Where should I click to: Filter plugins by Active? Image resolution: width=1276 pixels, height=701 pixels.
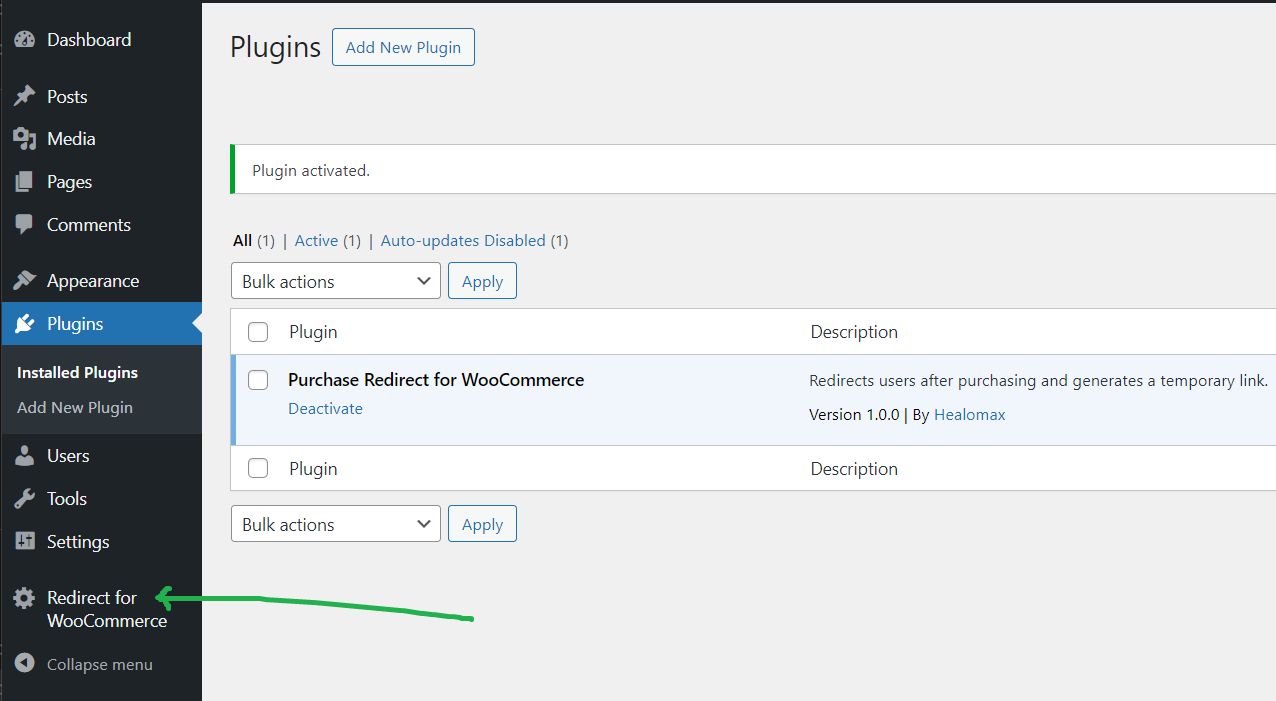pyautogui.click(x=316, y=241)
